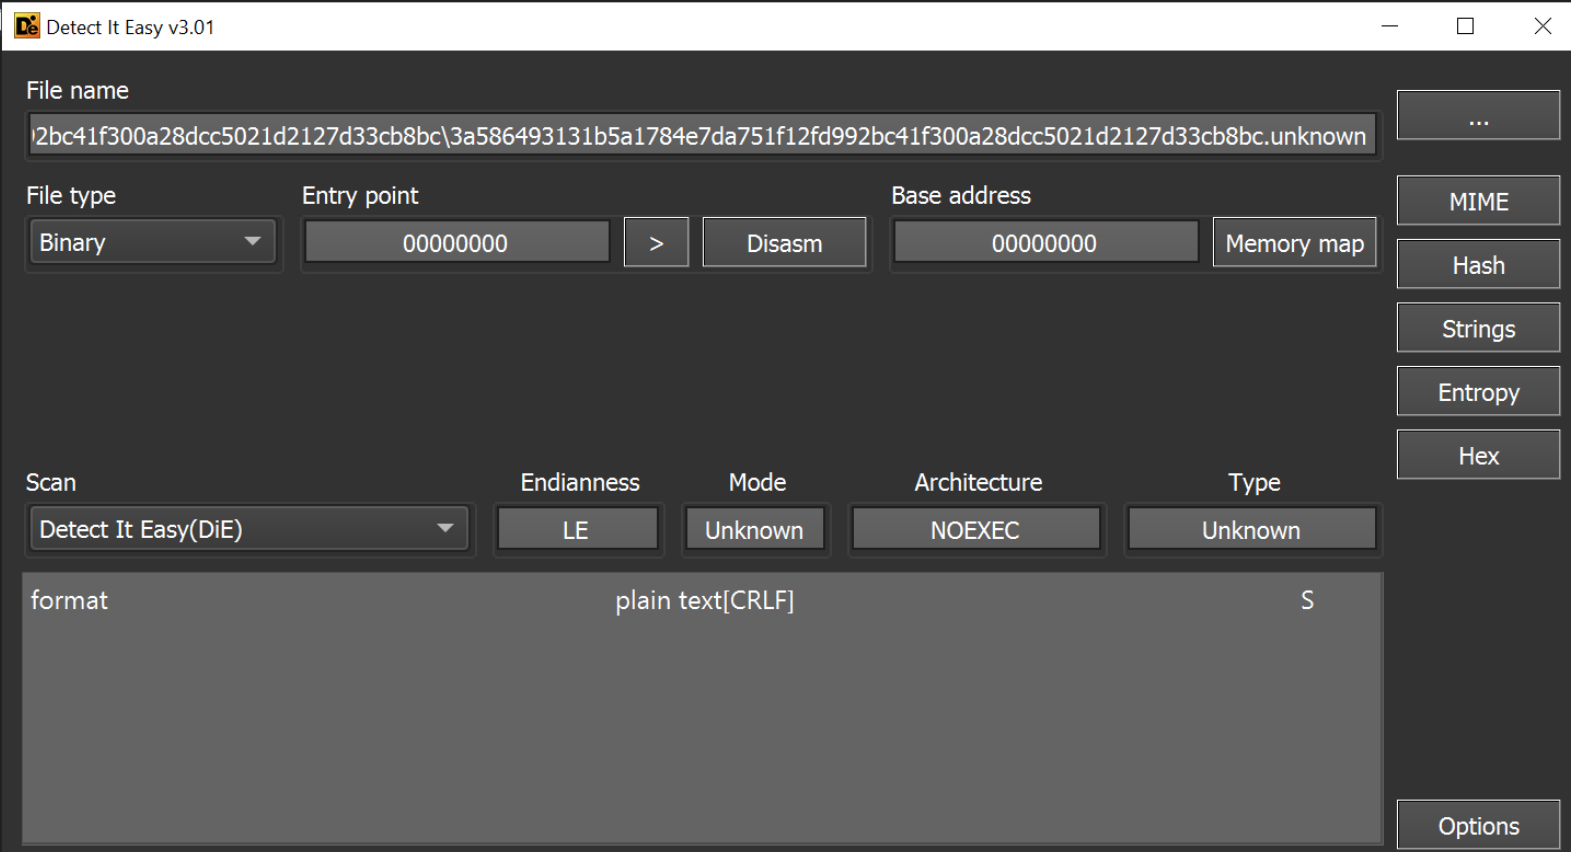The image size is (1571, 852).
Task: Open the Hex viewer
Action: 1478,455
